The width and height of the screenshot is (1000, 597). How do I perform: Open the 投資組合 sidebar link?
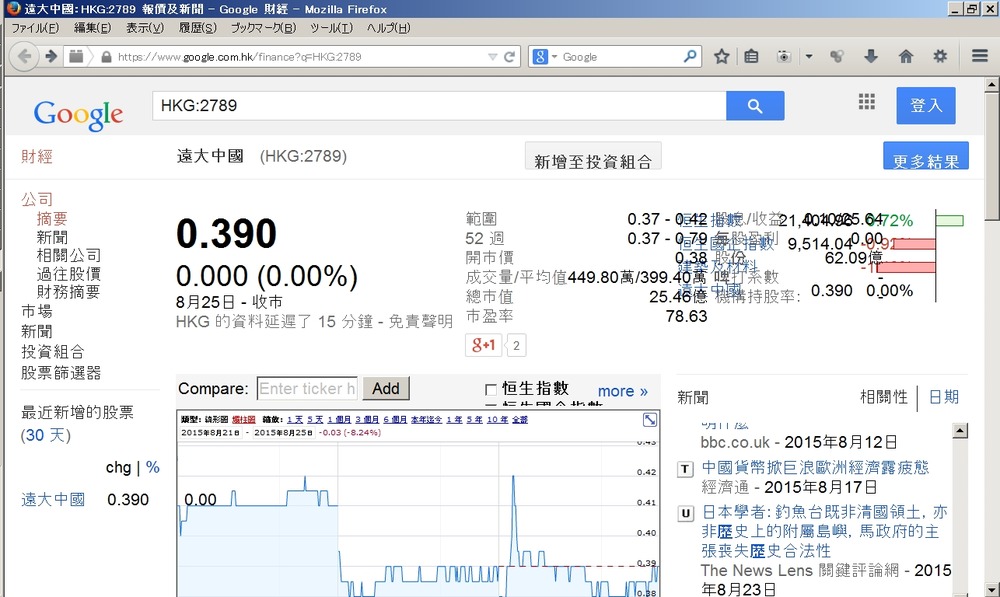click(53, 352)
